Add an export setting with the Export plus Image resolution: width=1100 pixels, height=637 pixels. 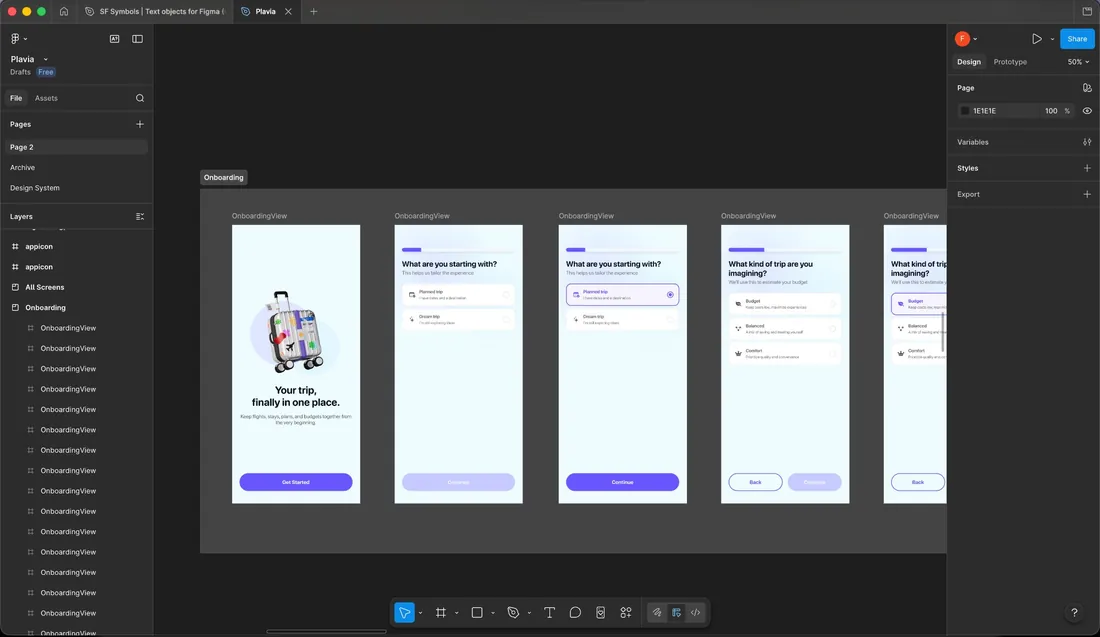click(1087, 194)
